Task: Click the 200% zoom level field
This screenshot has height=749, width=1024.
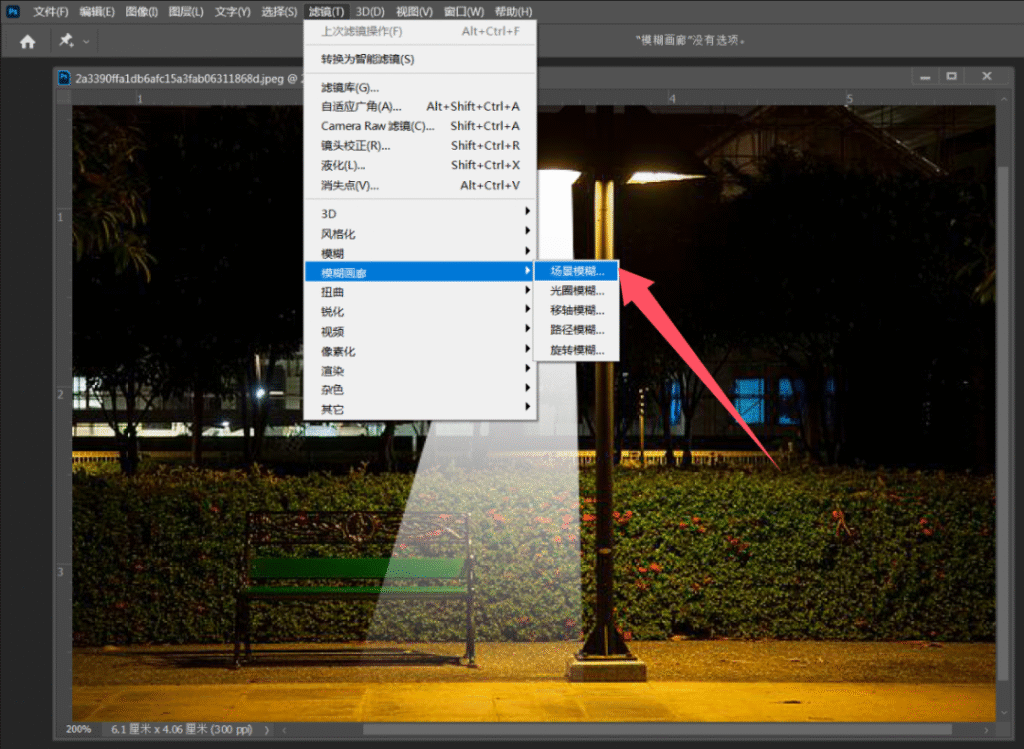Action: pos(78,729)
